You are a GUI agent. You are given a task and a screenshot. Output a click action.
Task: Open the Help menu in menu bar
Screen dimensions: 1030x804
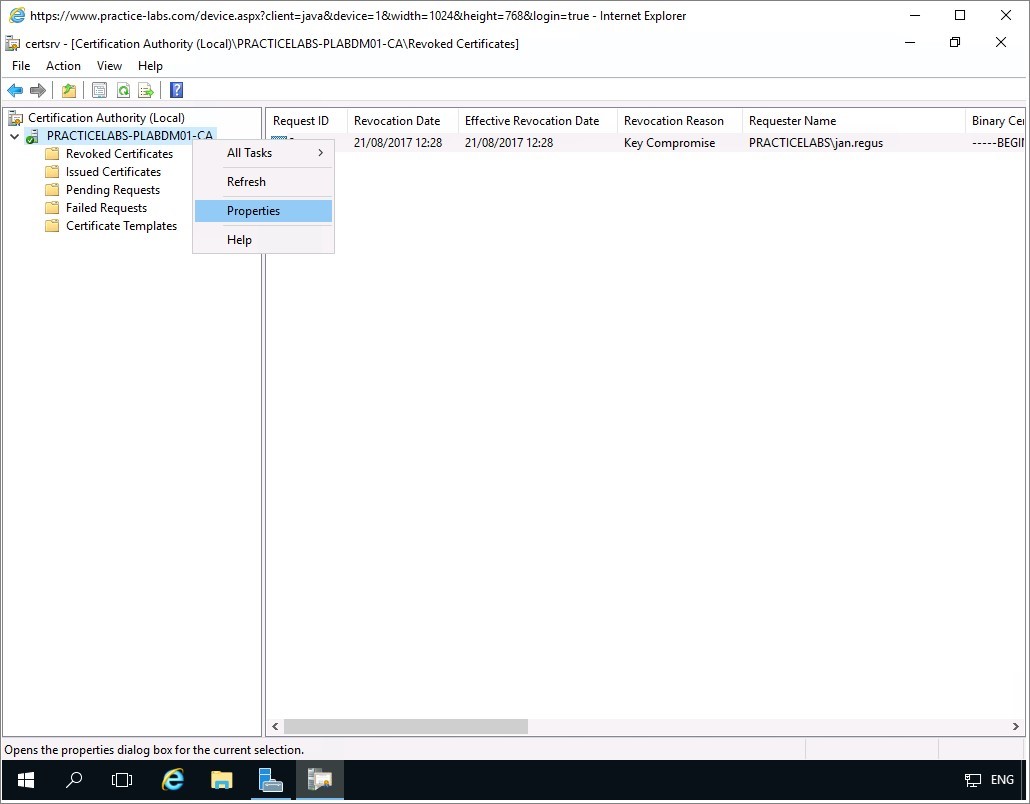(150, 66)
